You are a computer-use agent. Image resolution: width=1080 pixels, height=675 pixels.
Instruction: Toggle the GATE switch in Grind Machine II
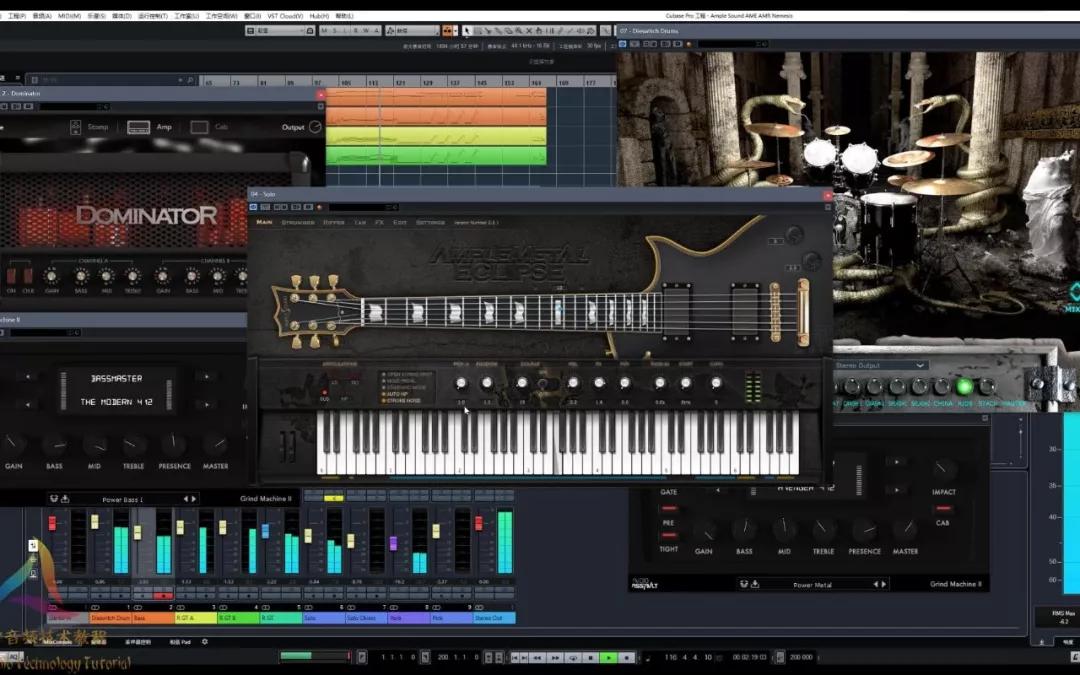coord(668,508)
